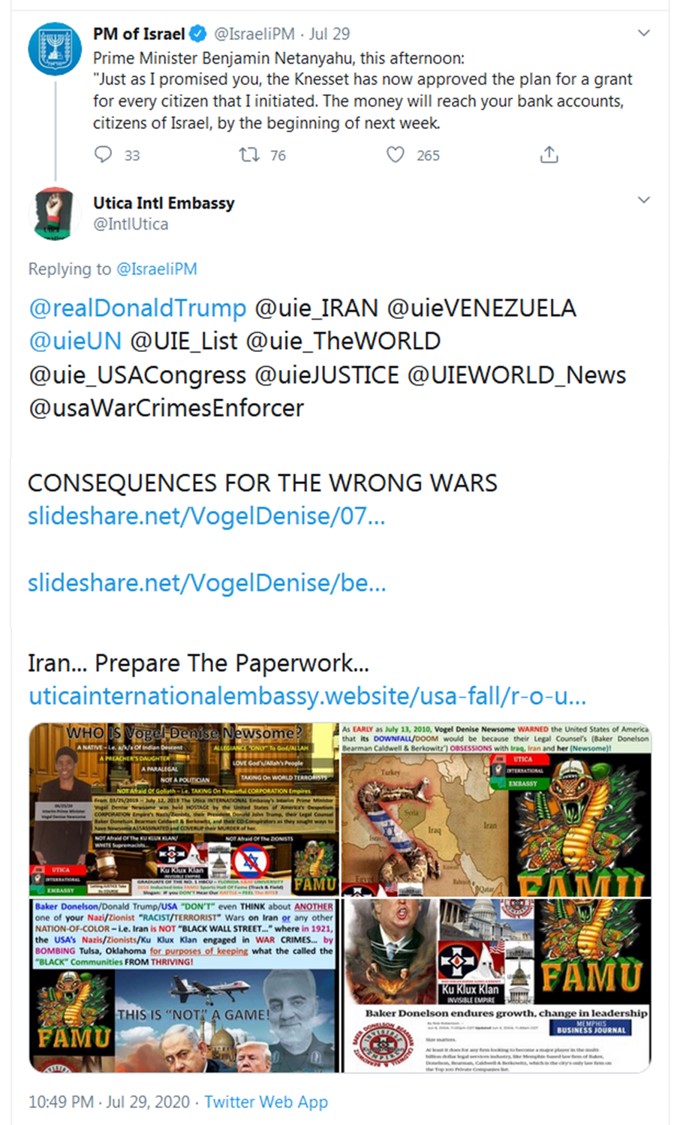
Task: Open the Baker Donelson article image
Action: click(x=496, y=986)
